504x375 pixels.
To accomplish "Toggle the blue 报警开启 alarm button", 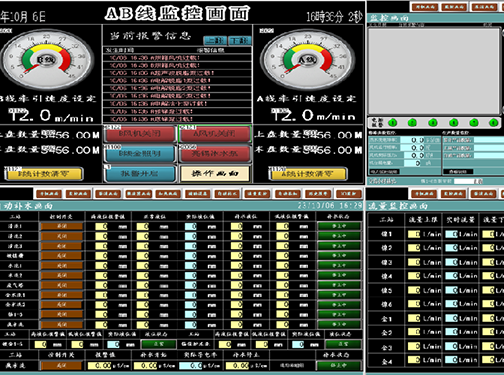I will (140, 174).
